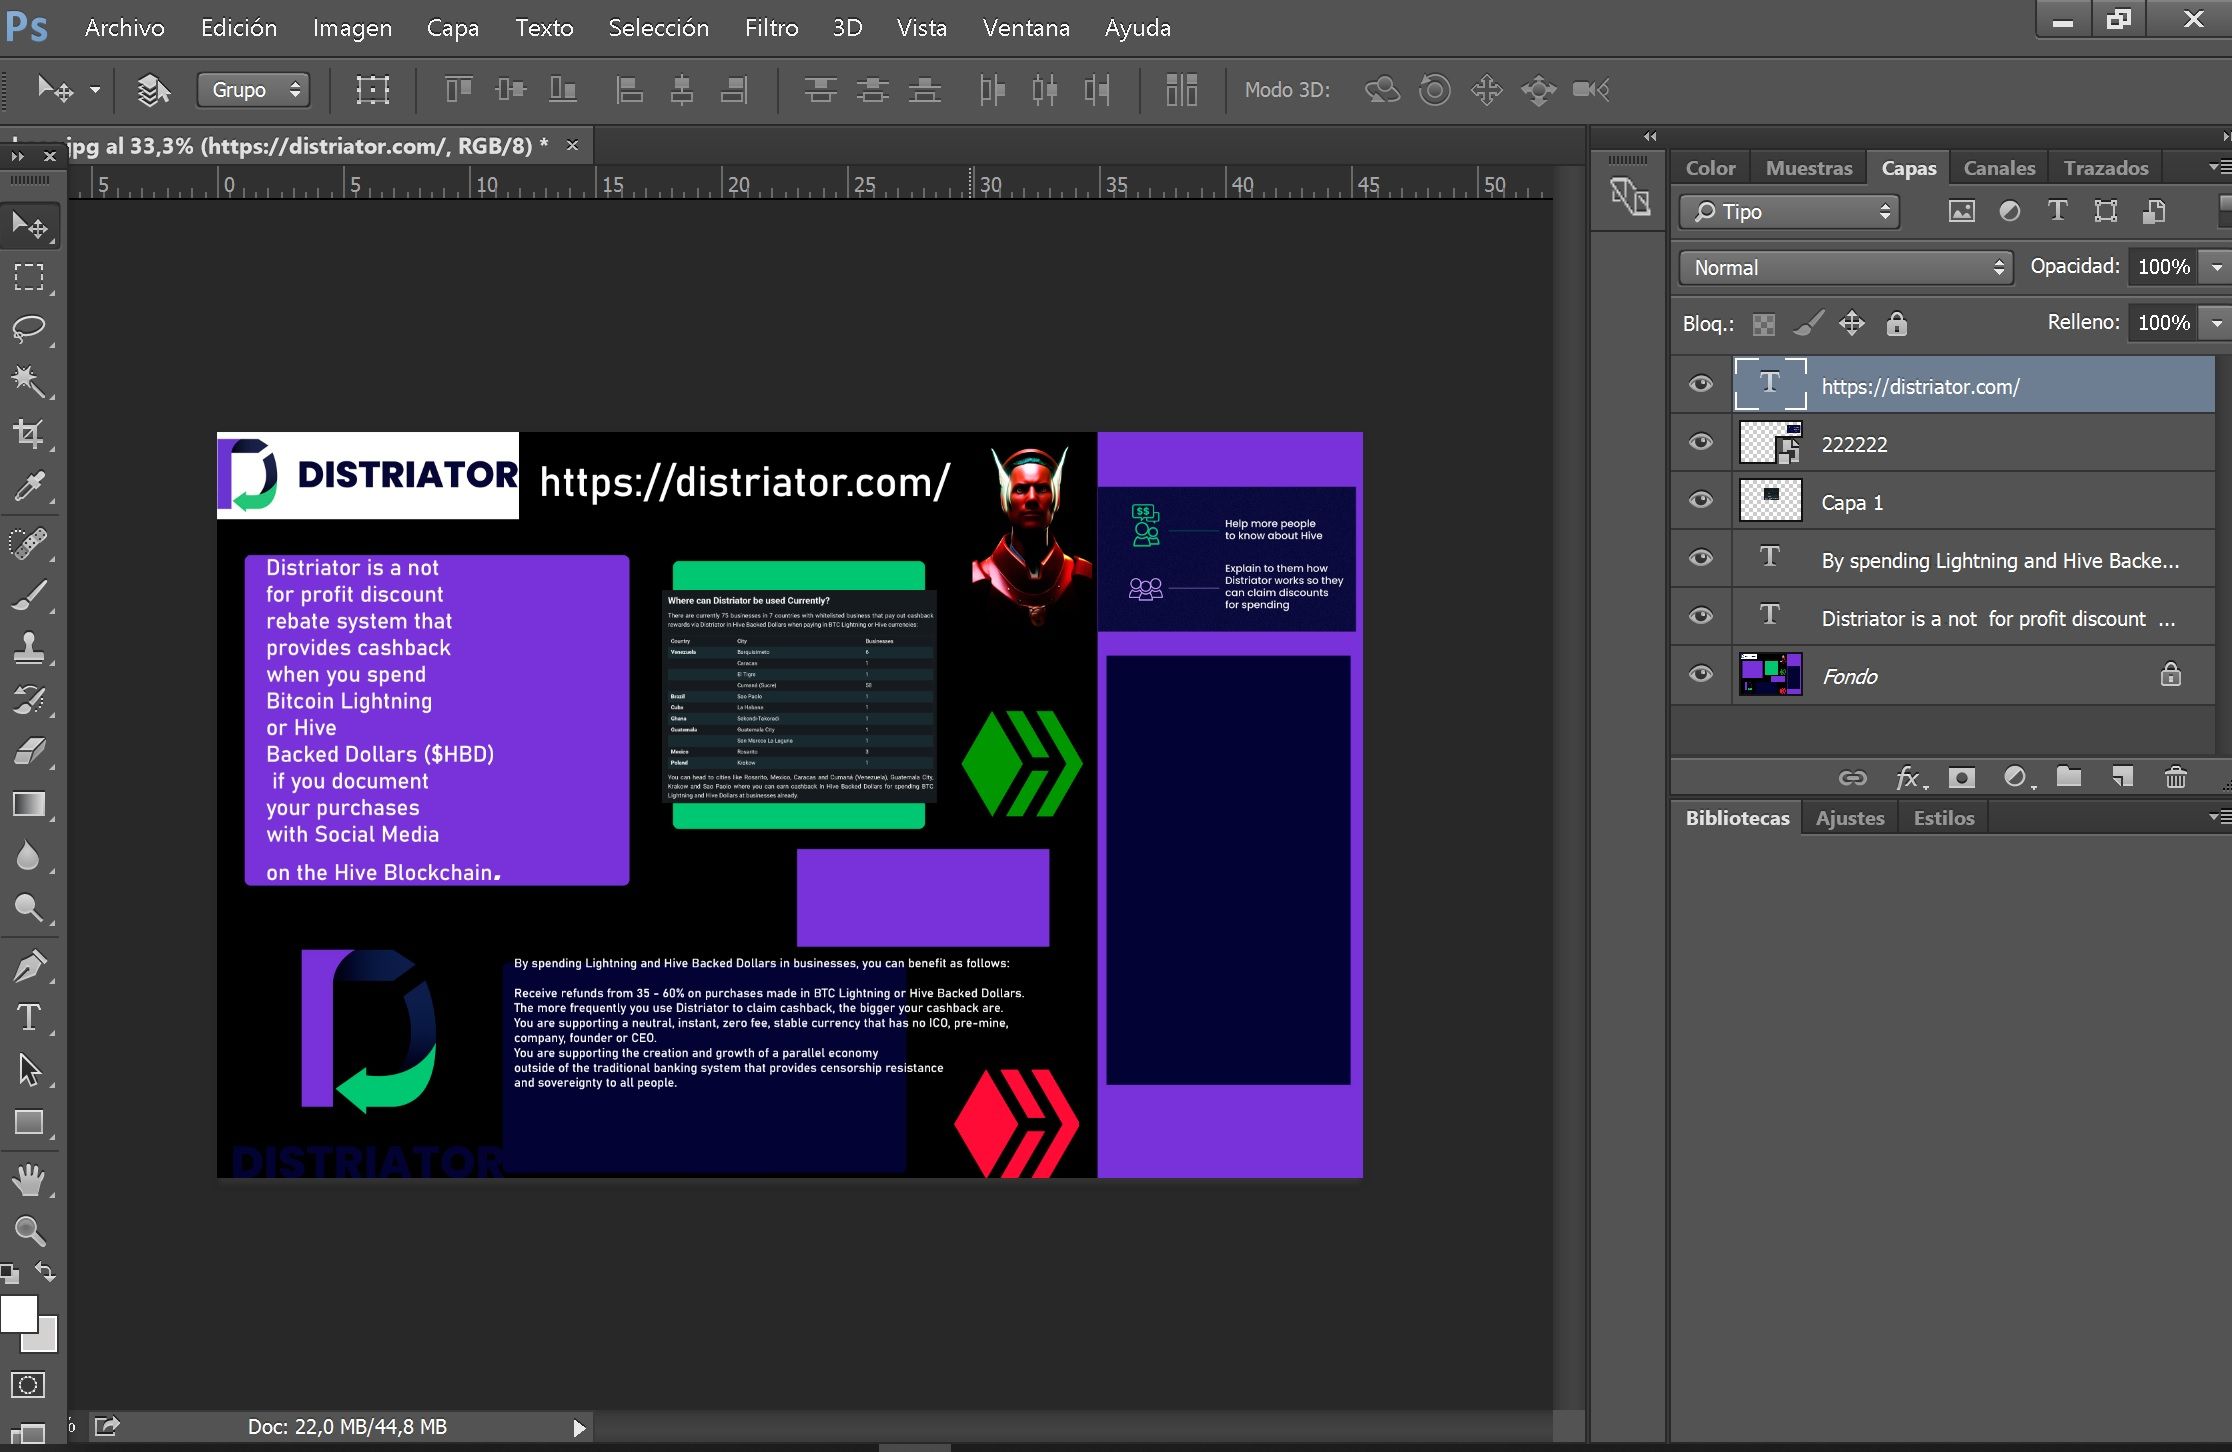2232x1452 pixels.
Task: Hide the https://distriator.com/ text layer
Action: point(1701,384)
